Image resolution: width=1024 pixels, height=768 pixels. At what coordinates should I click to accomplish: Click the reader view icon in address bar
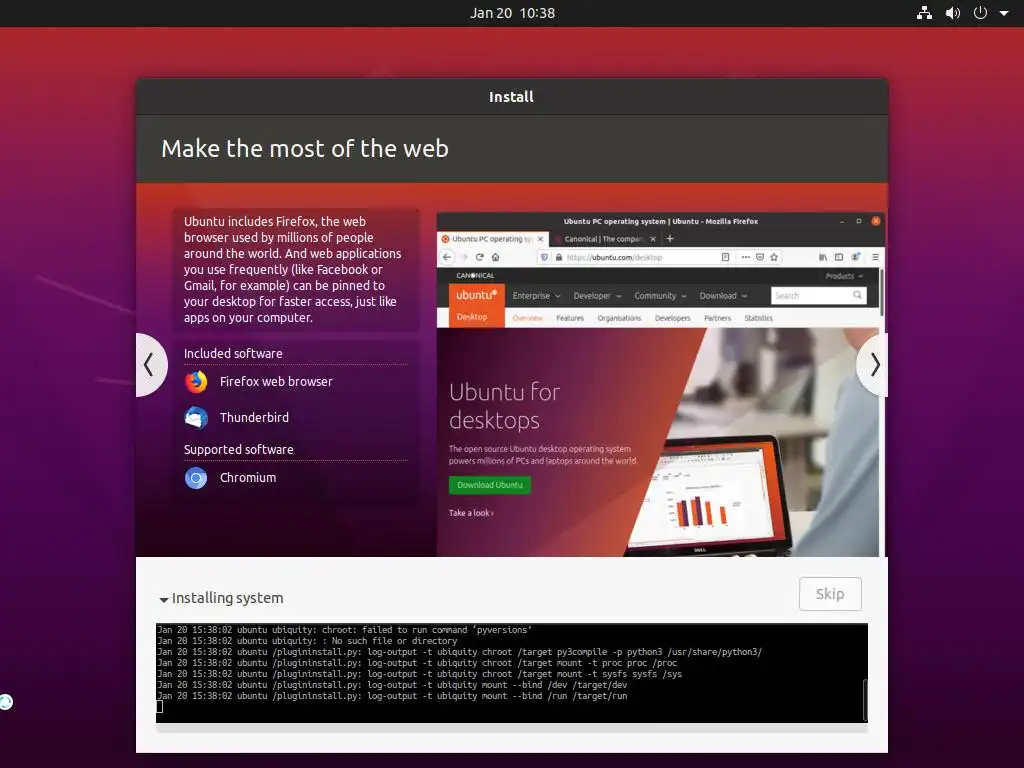[725, 257]
